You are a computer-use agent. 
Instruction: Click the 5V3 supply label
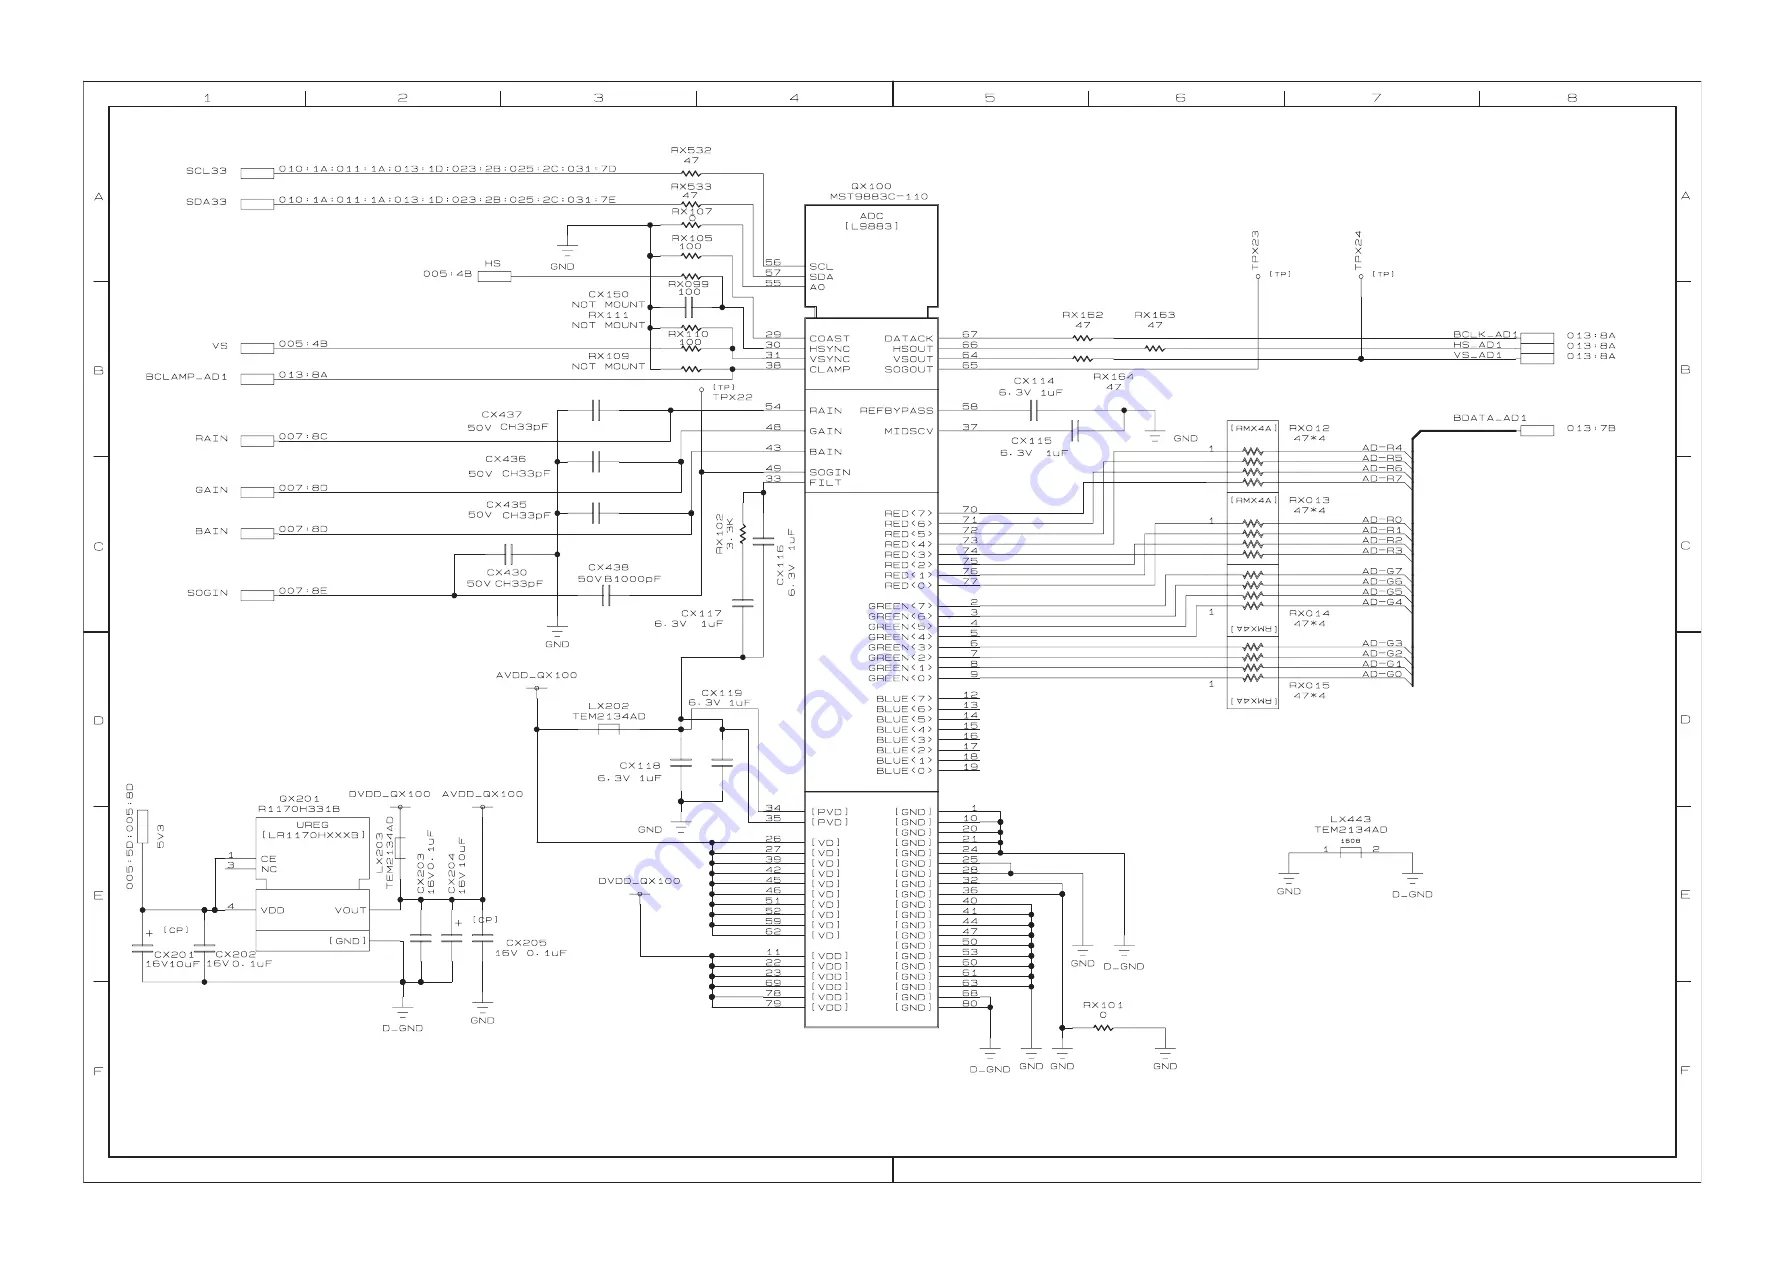tap(160, 836)
